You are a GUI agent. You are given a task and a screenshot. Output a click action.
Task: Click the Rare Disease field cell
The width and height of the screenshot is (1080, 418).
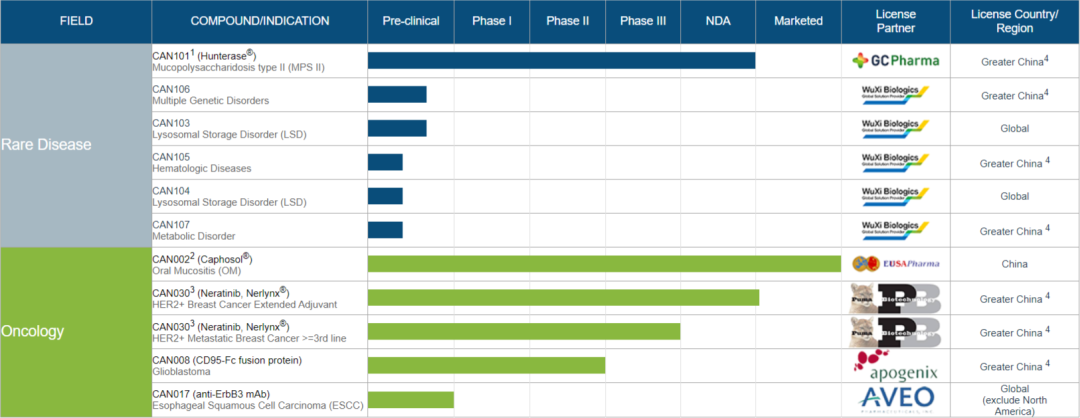click(x=76, y=145)
